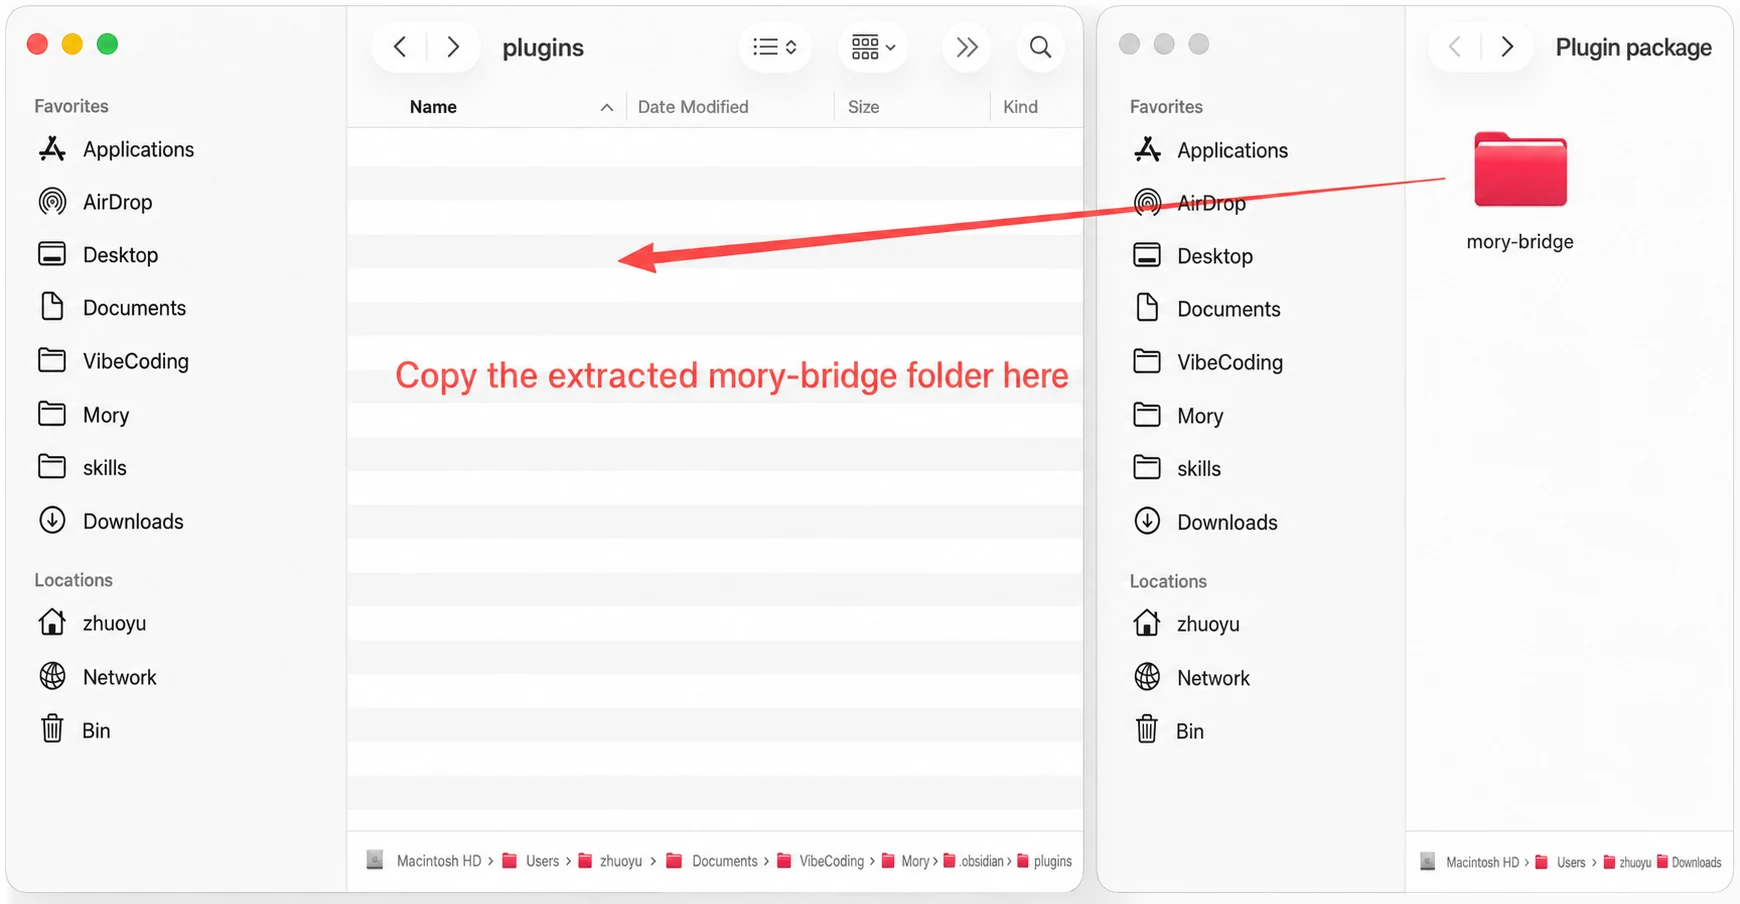Screen dimensions: 1740x904
Task: Sort by Size column
Action: [x=863, y=107]
